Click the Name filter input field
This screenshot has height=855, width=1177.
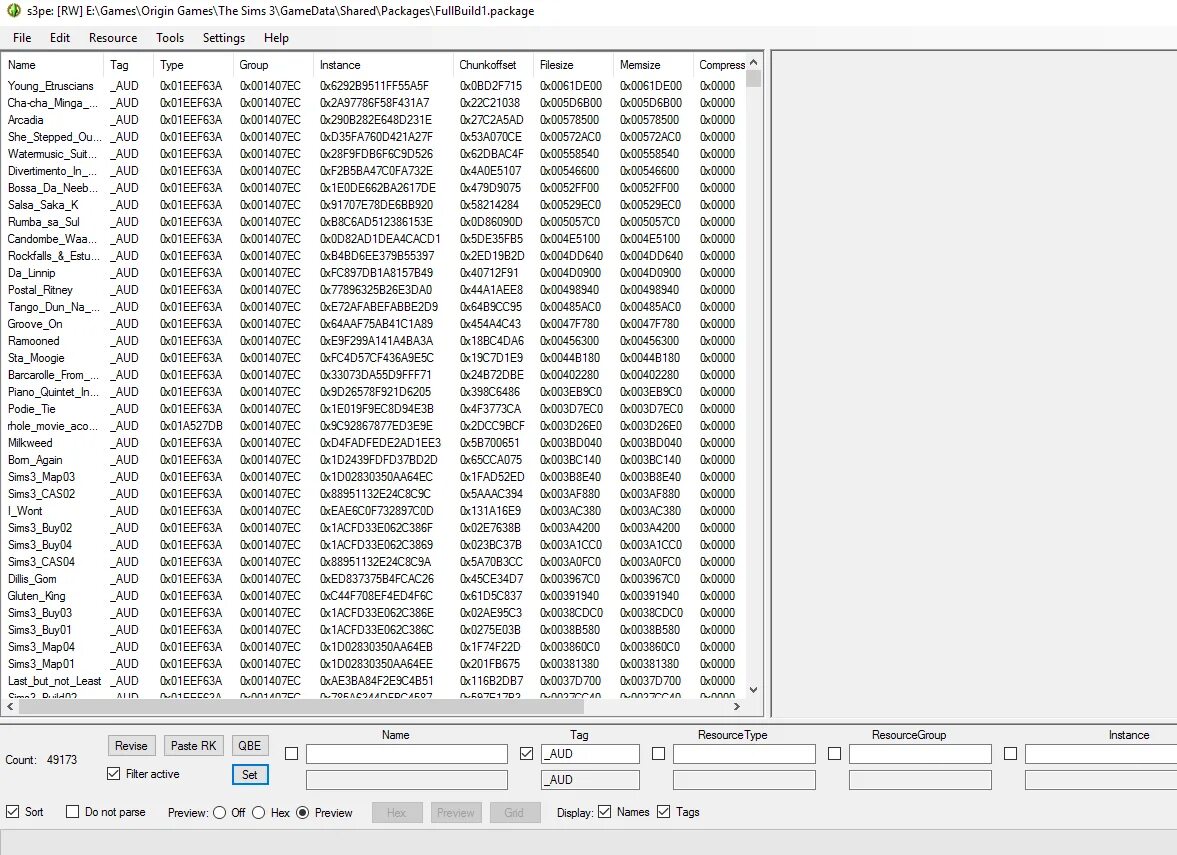click(x=407, y=754)
